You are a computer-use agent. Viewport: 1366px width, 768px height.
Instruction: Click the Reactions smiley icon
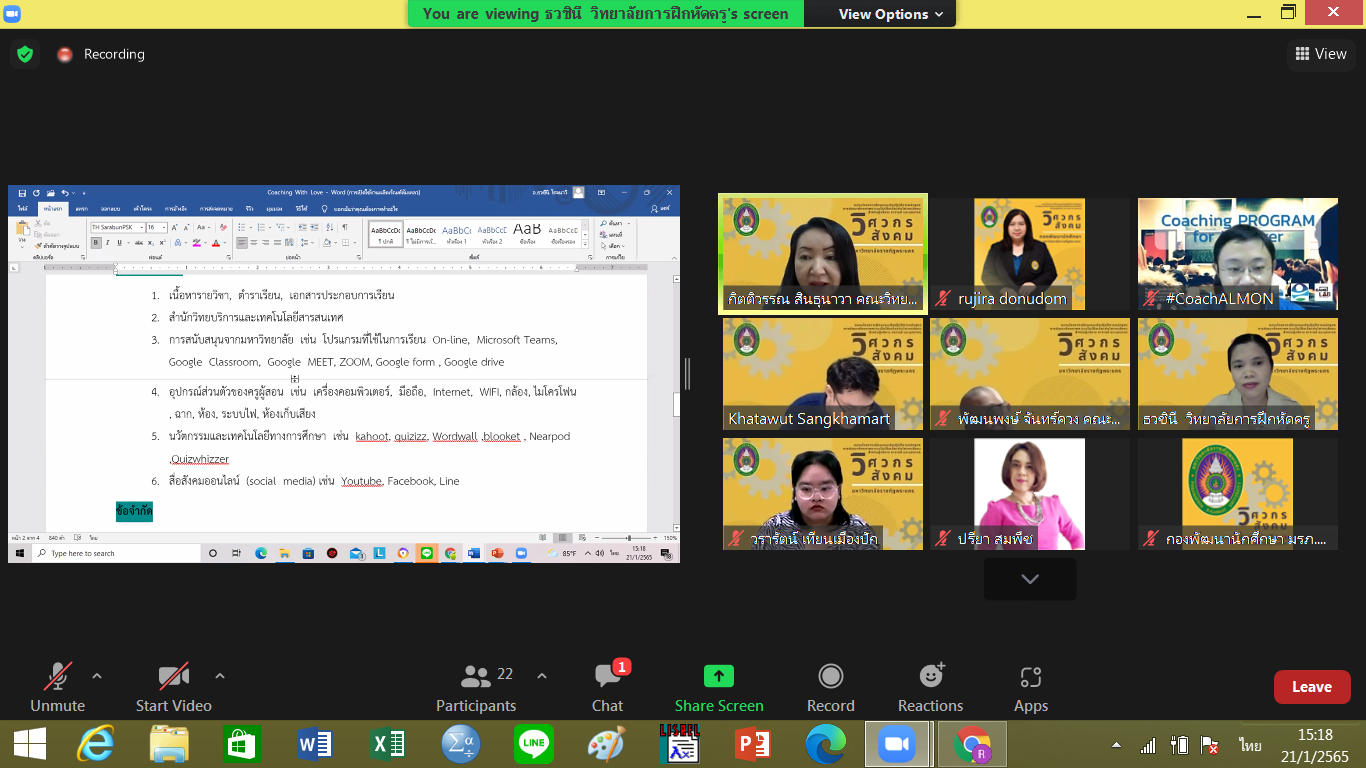[x=931, y=676]
